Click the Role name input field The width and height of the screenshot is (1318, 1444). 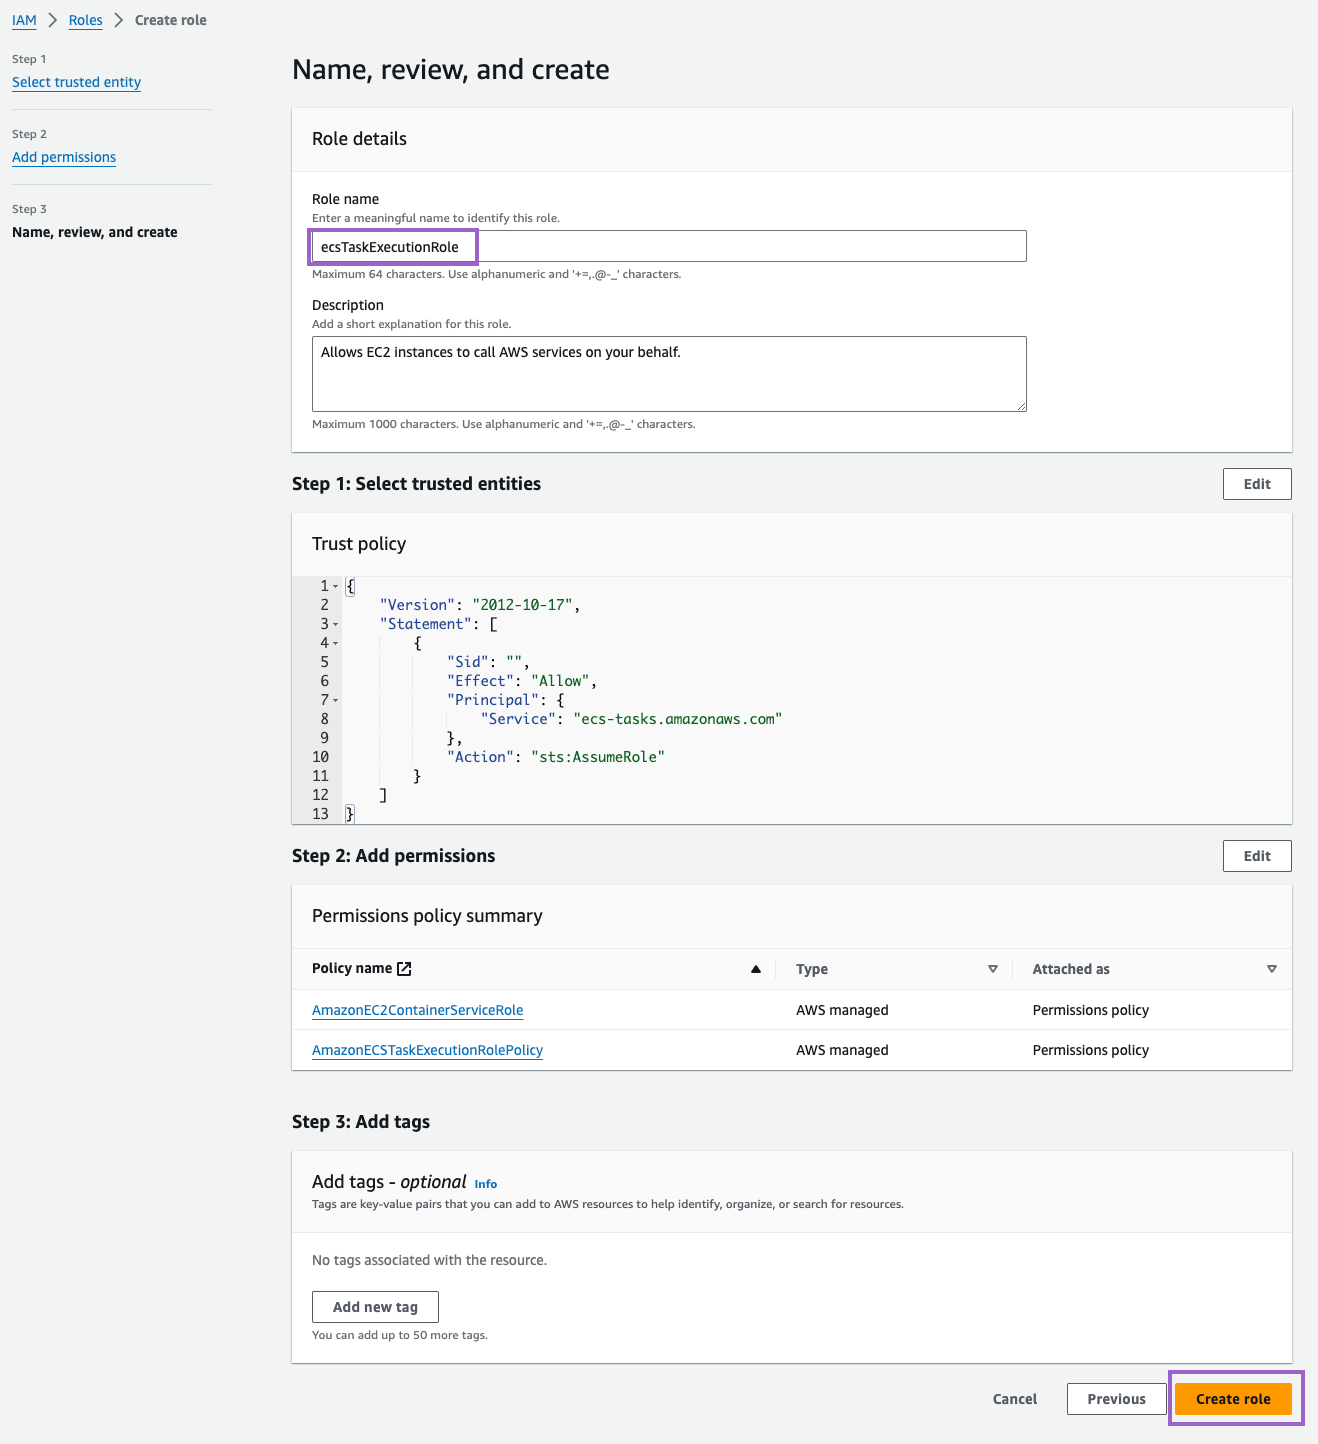[668, 247]
